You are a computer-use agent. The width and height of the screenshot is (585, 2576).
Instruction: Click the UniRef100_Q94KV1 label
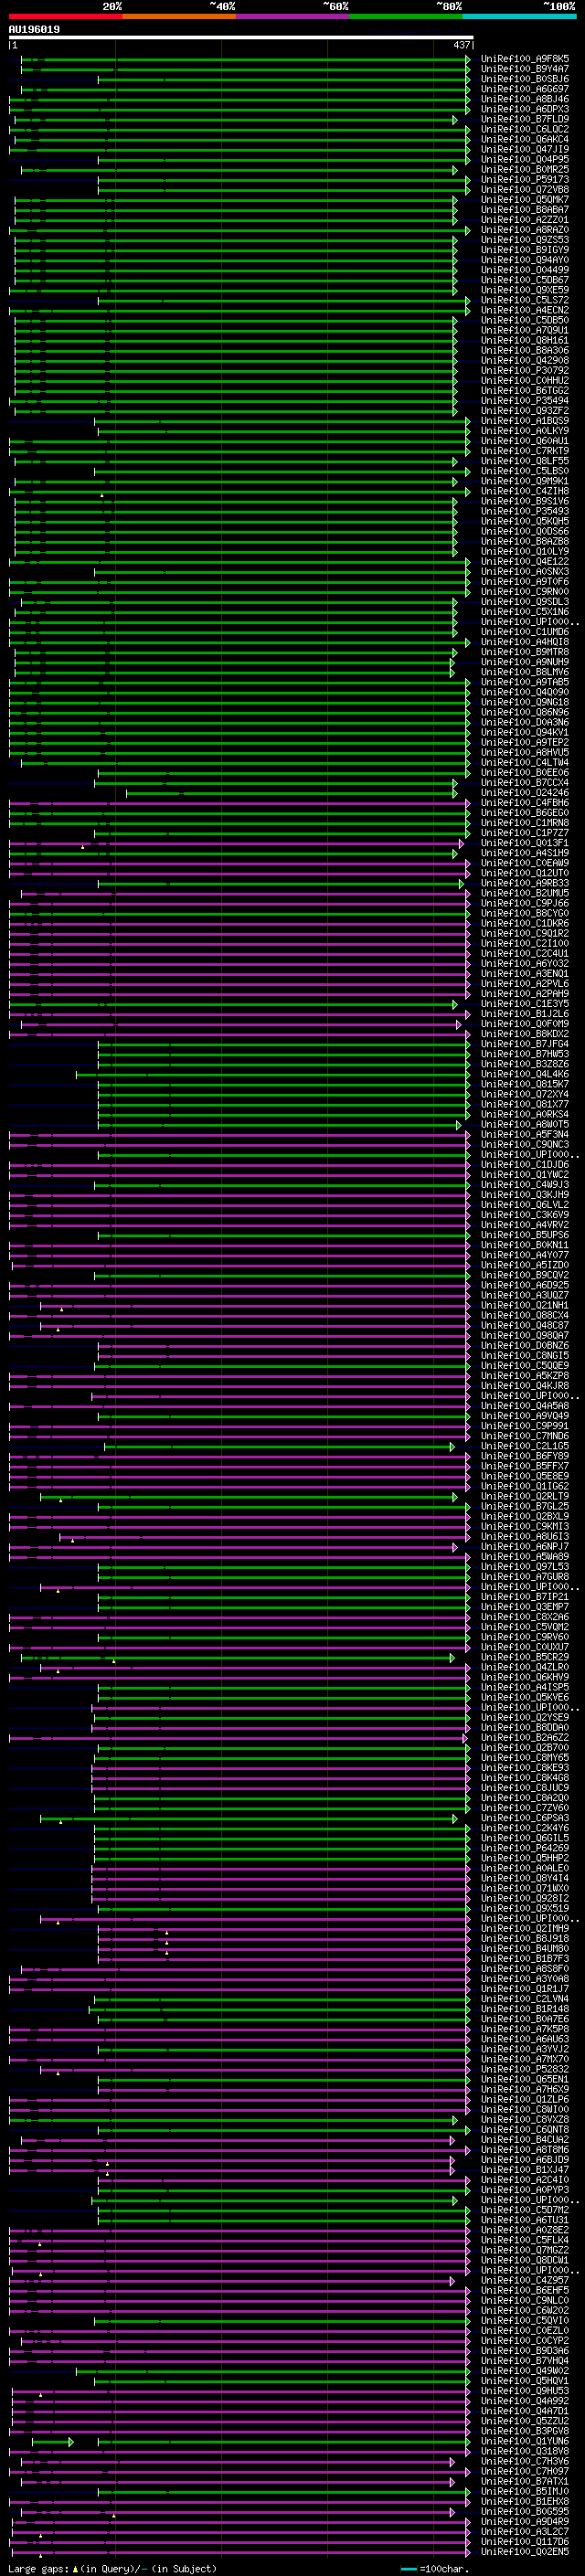pos(525,733)
